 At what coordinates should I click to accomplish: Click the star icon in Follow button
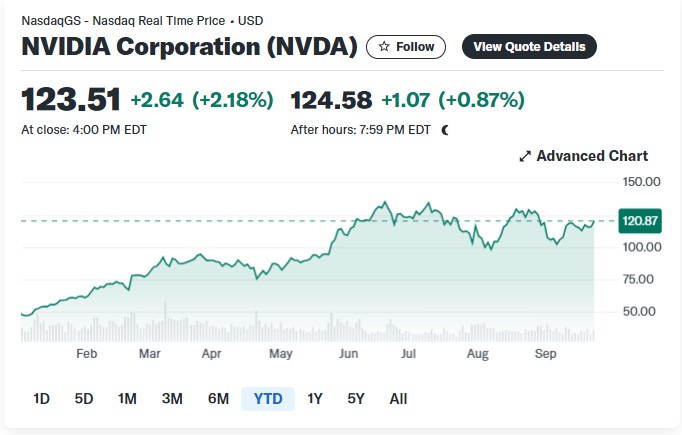click(384, 47)
